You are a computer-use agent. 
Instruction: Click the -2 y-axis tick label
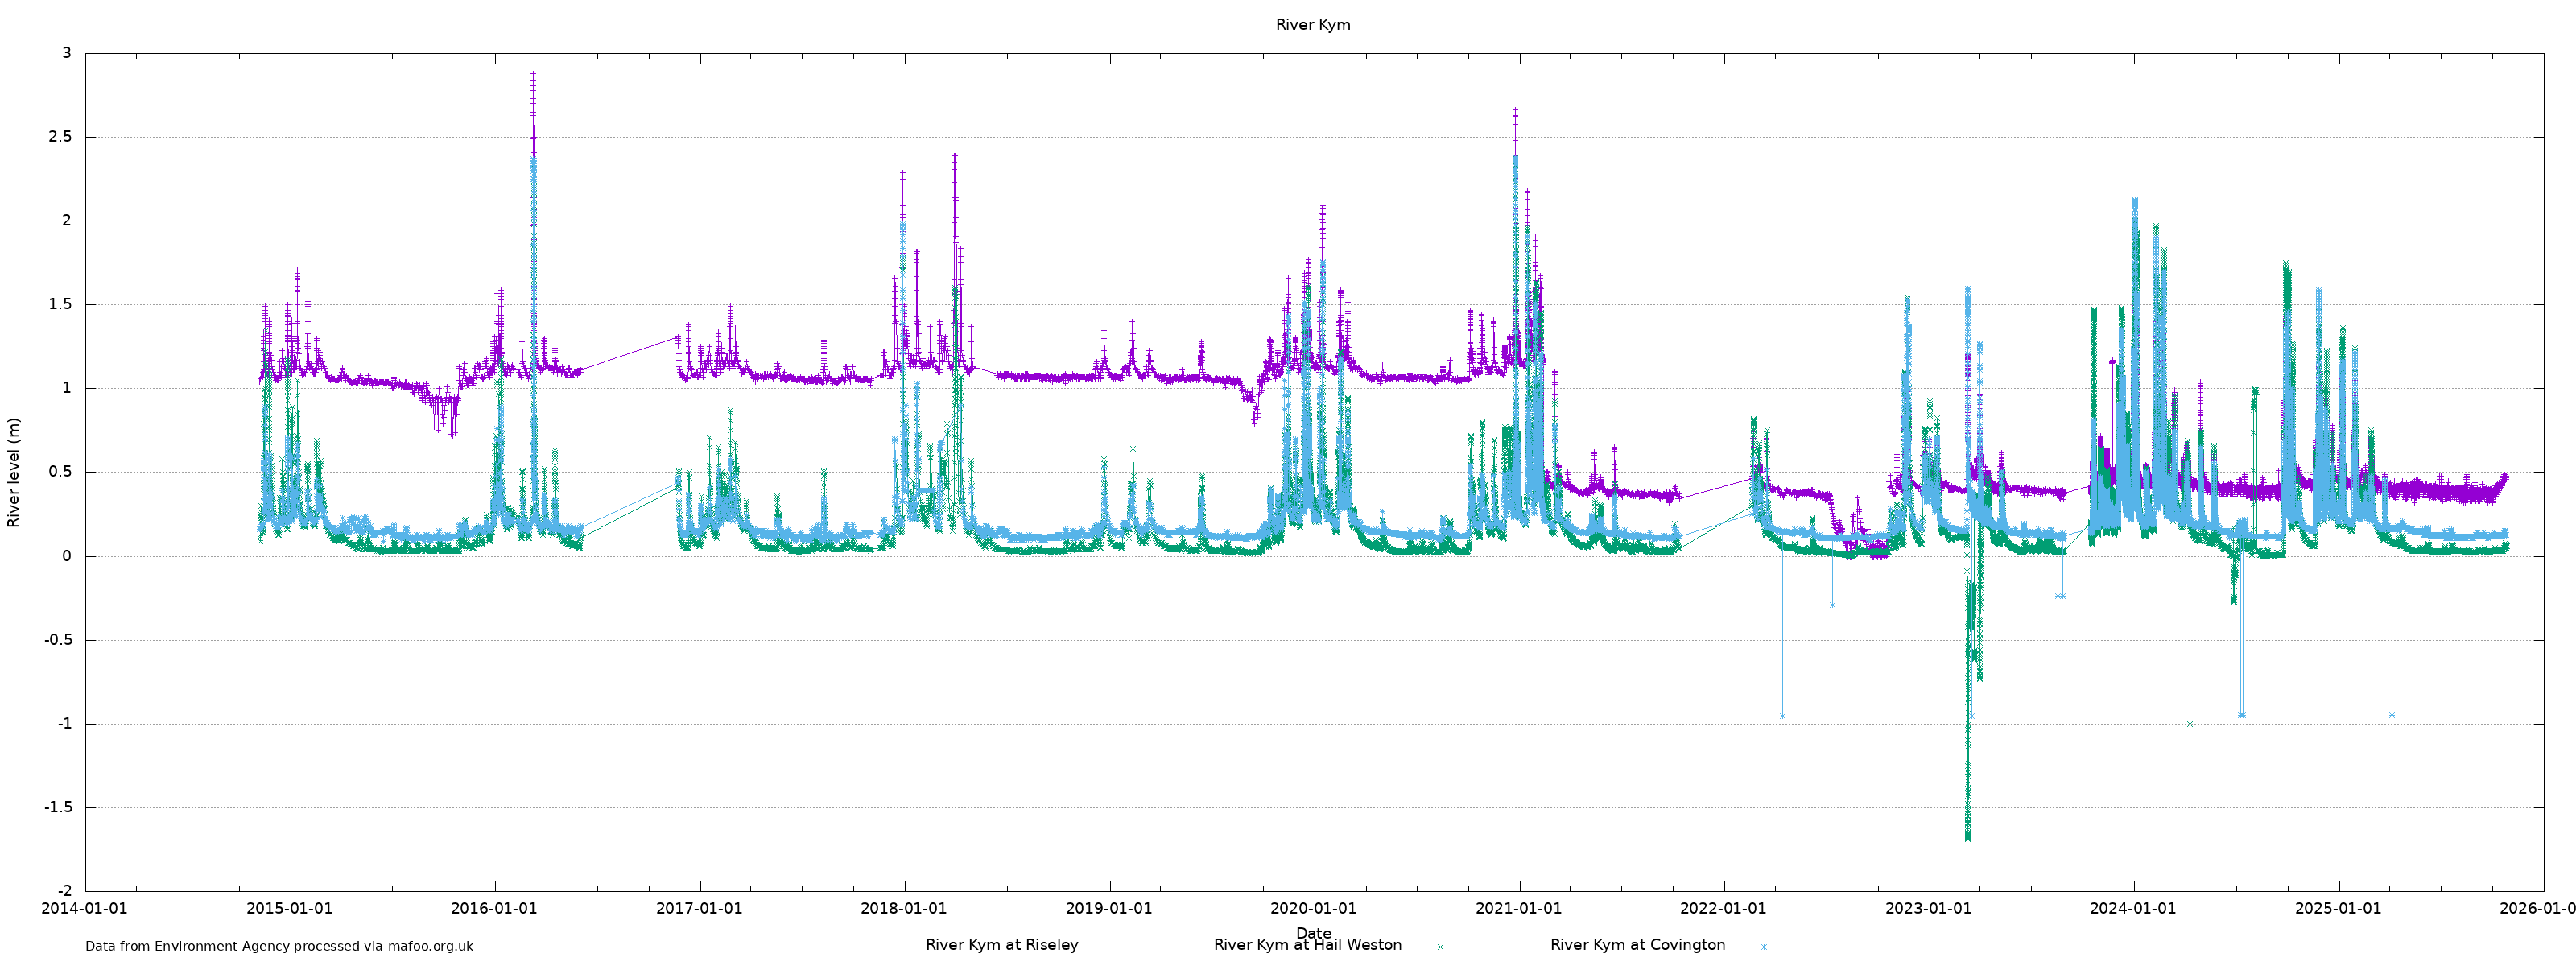pyautogui.click(x=65, y=891)
